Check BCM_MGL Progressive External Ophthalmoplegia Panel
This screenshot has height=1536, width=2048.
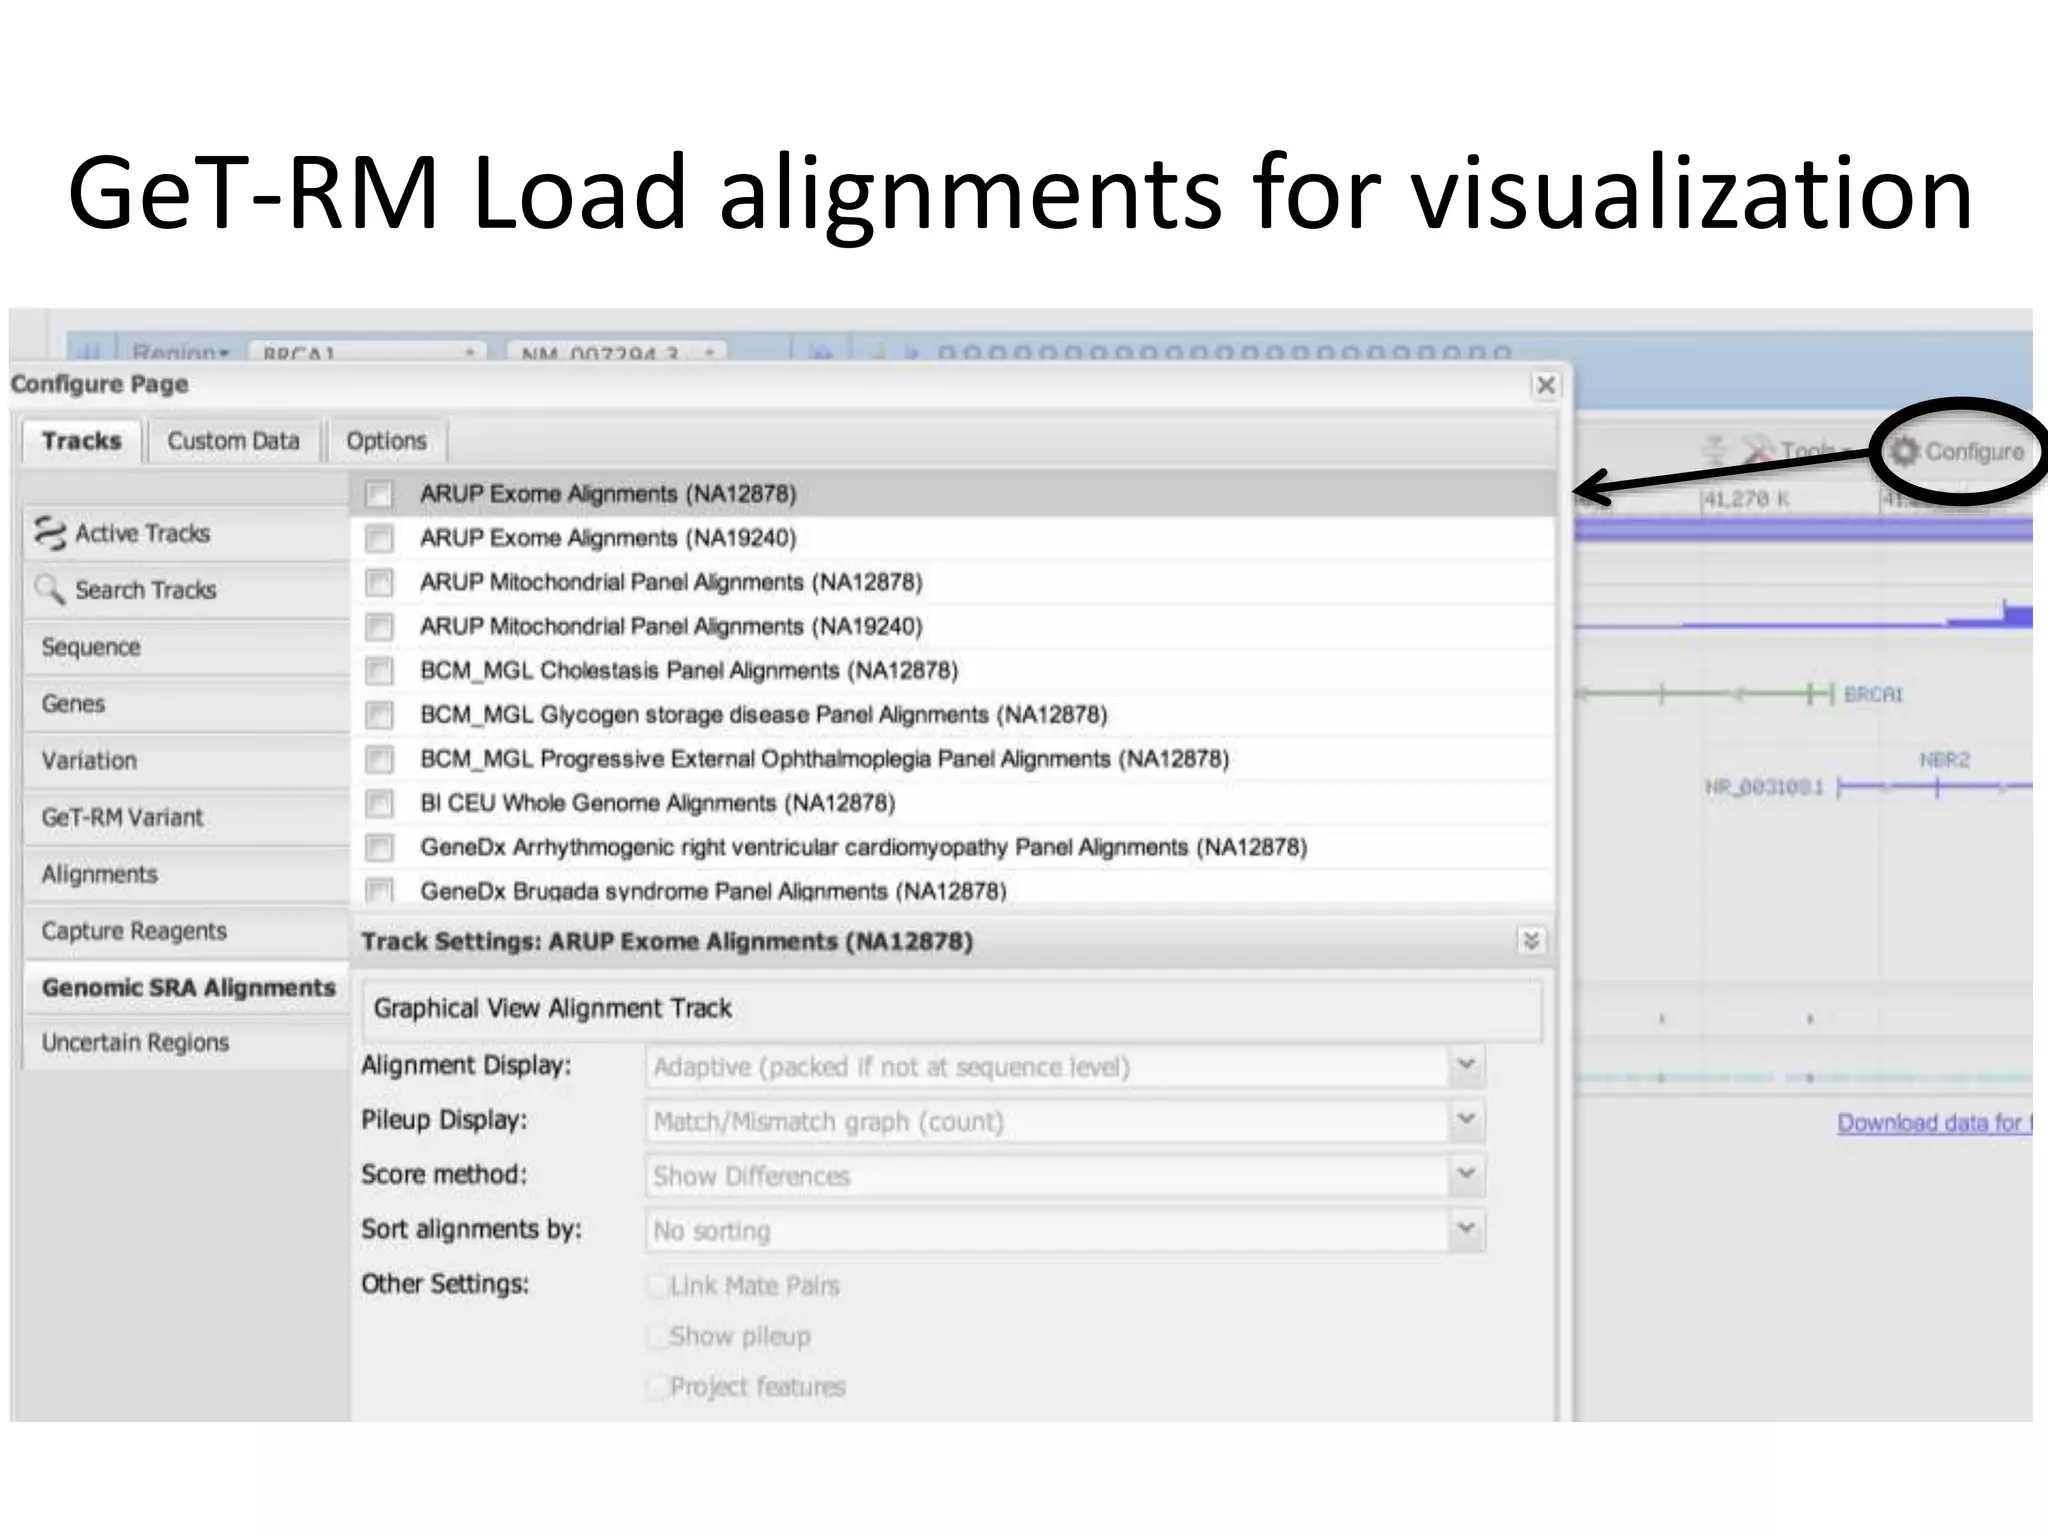379,760
